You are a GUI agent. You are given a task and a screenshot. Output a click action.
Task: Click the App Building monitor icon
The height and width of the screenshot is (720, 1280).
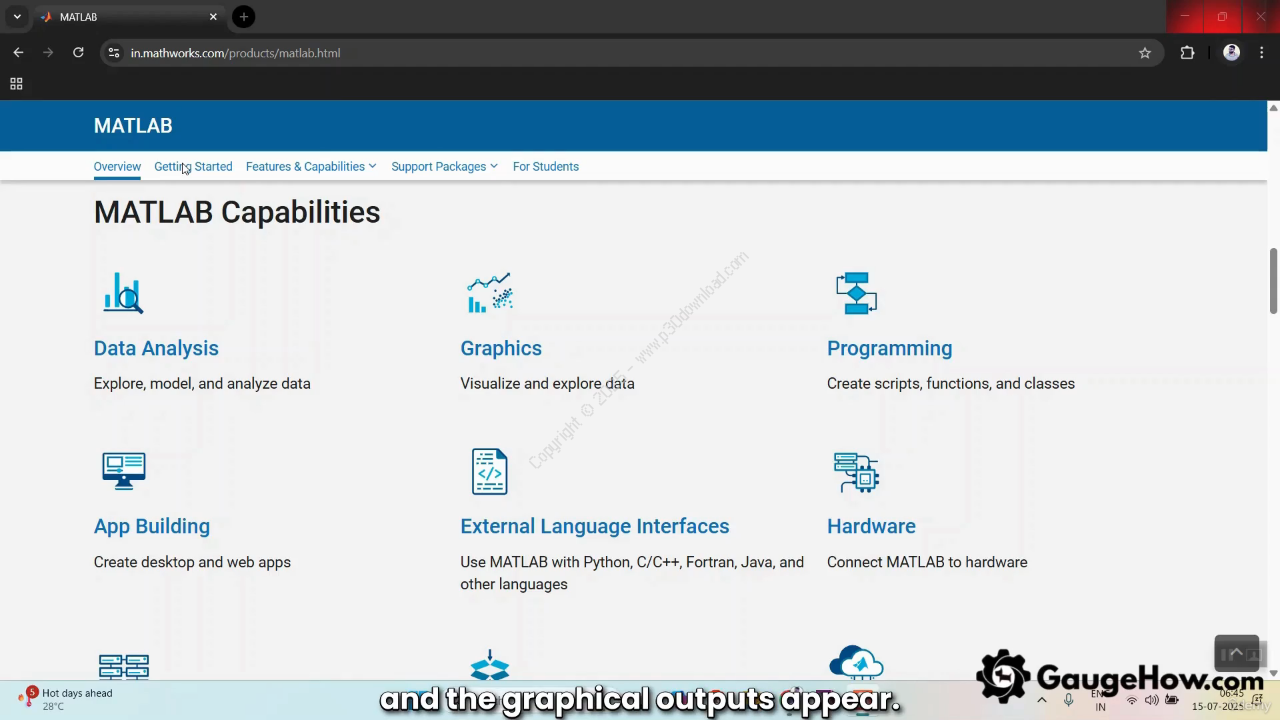[x=124, y=471]
